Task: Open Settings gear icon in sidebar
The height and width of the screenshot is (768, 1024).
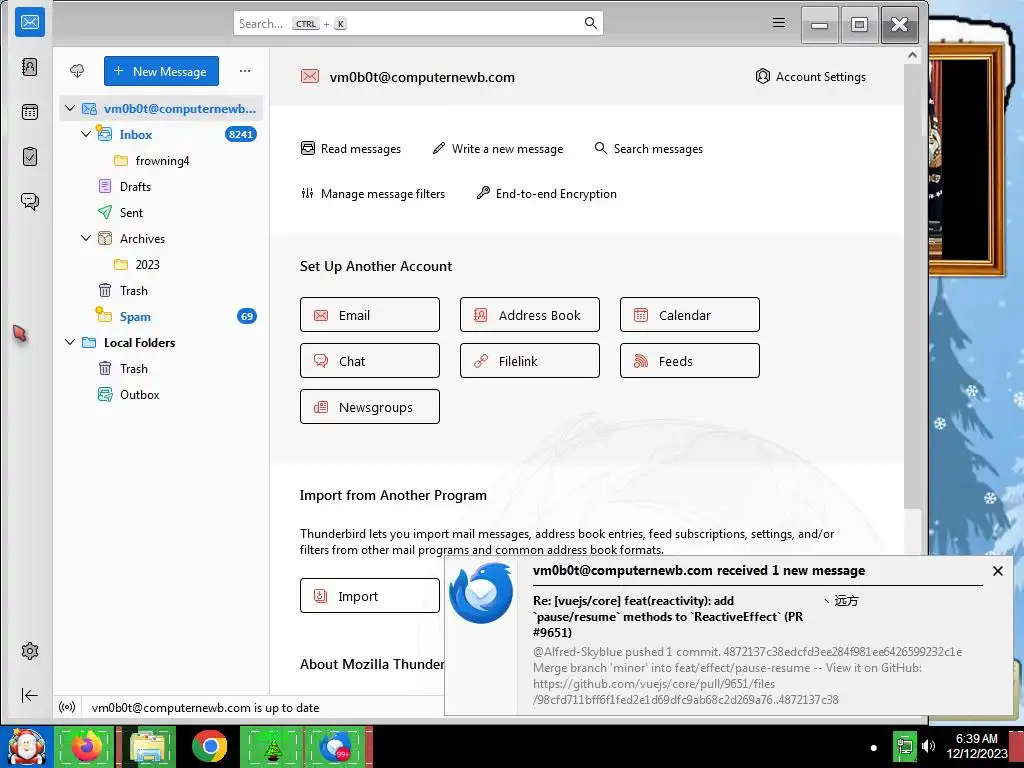Action: pos(30,651)
